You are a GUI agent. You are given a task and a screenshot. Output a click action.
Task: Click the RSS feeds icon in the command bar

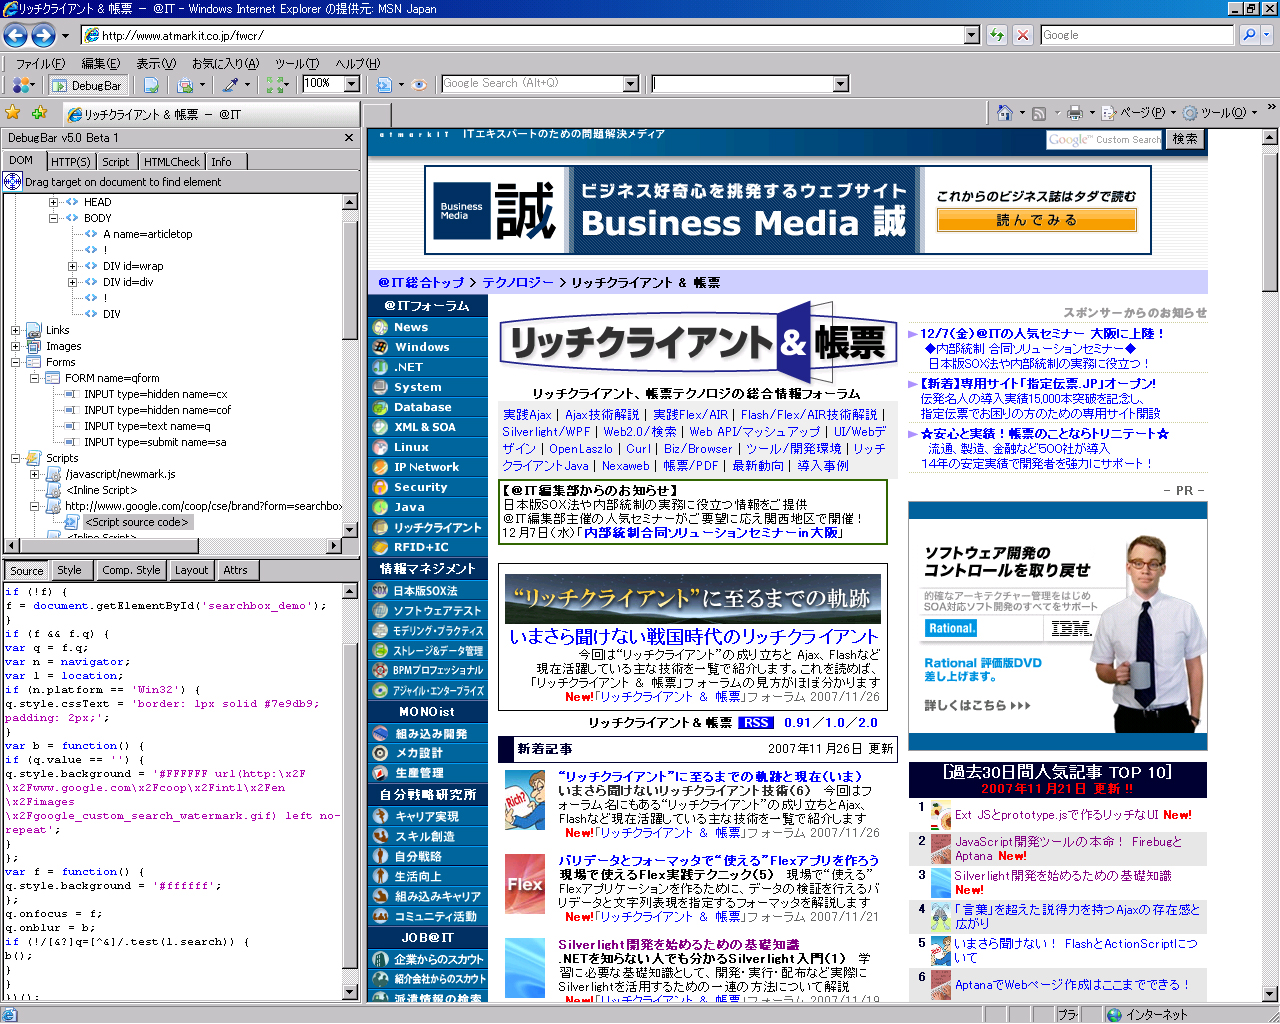click(x=1039, y=113)
